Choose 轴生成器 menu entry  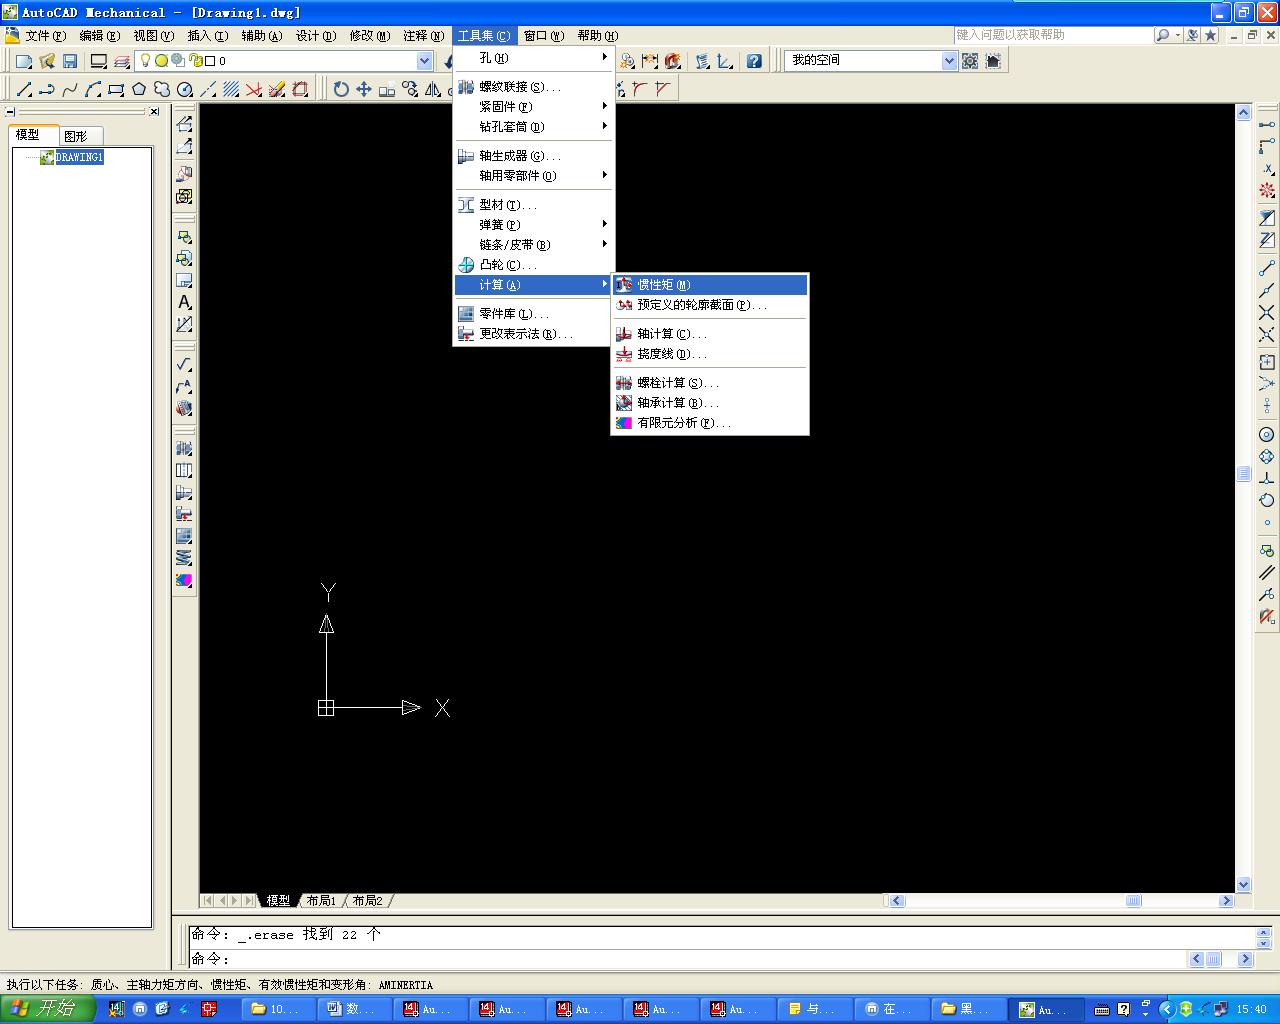534,156
